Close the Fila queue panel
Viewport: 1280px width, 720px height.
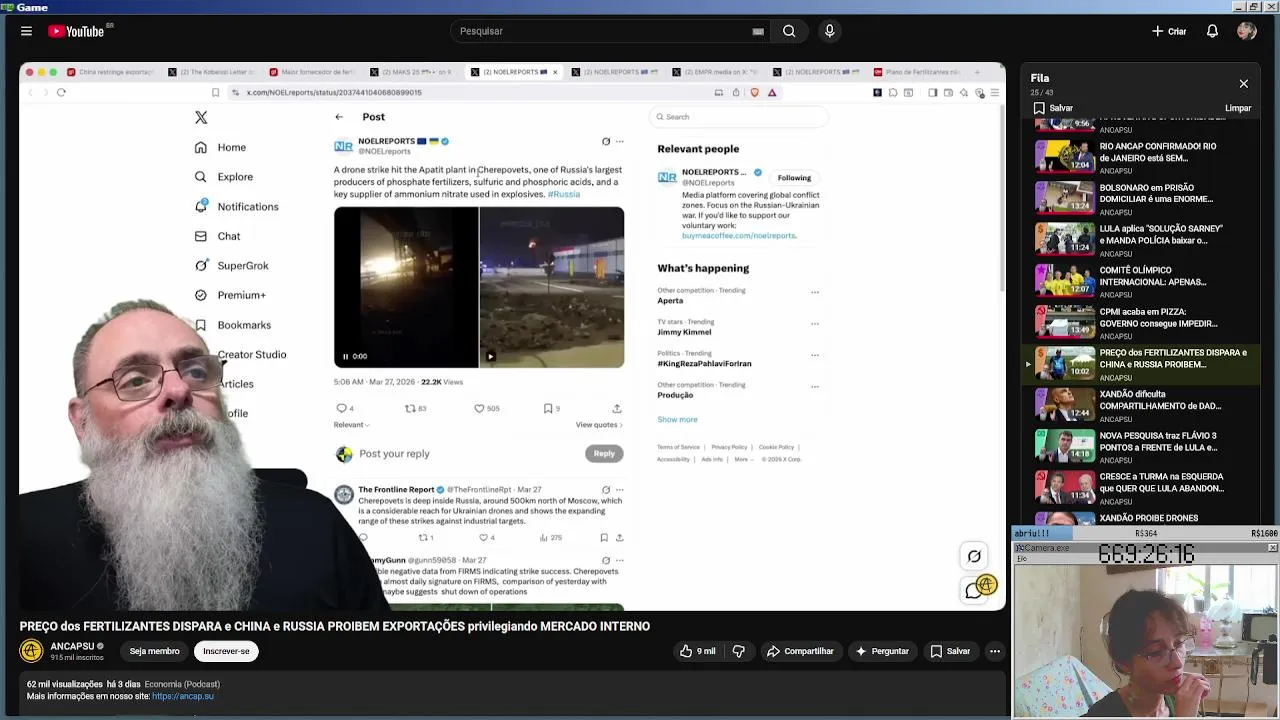(x=1243, y=84)
